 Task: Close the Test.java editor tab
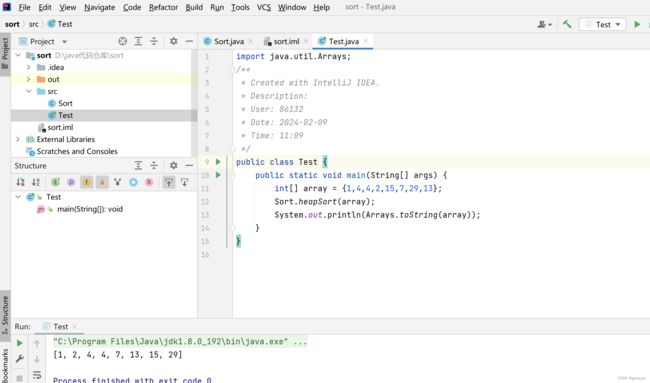[366, 41]
